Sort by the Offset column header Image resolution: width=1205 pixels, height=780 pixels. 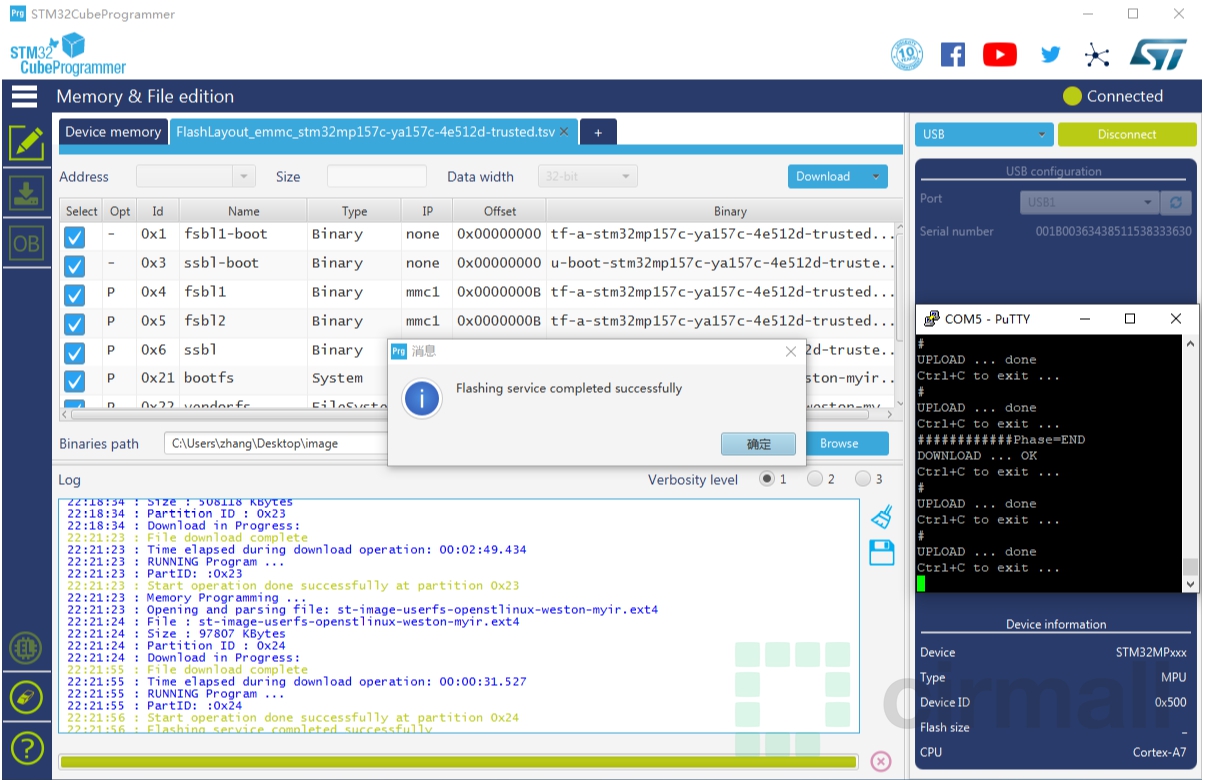tap(500, 211)
